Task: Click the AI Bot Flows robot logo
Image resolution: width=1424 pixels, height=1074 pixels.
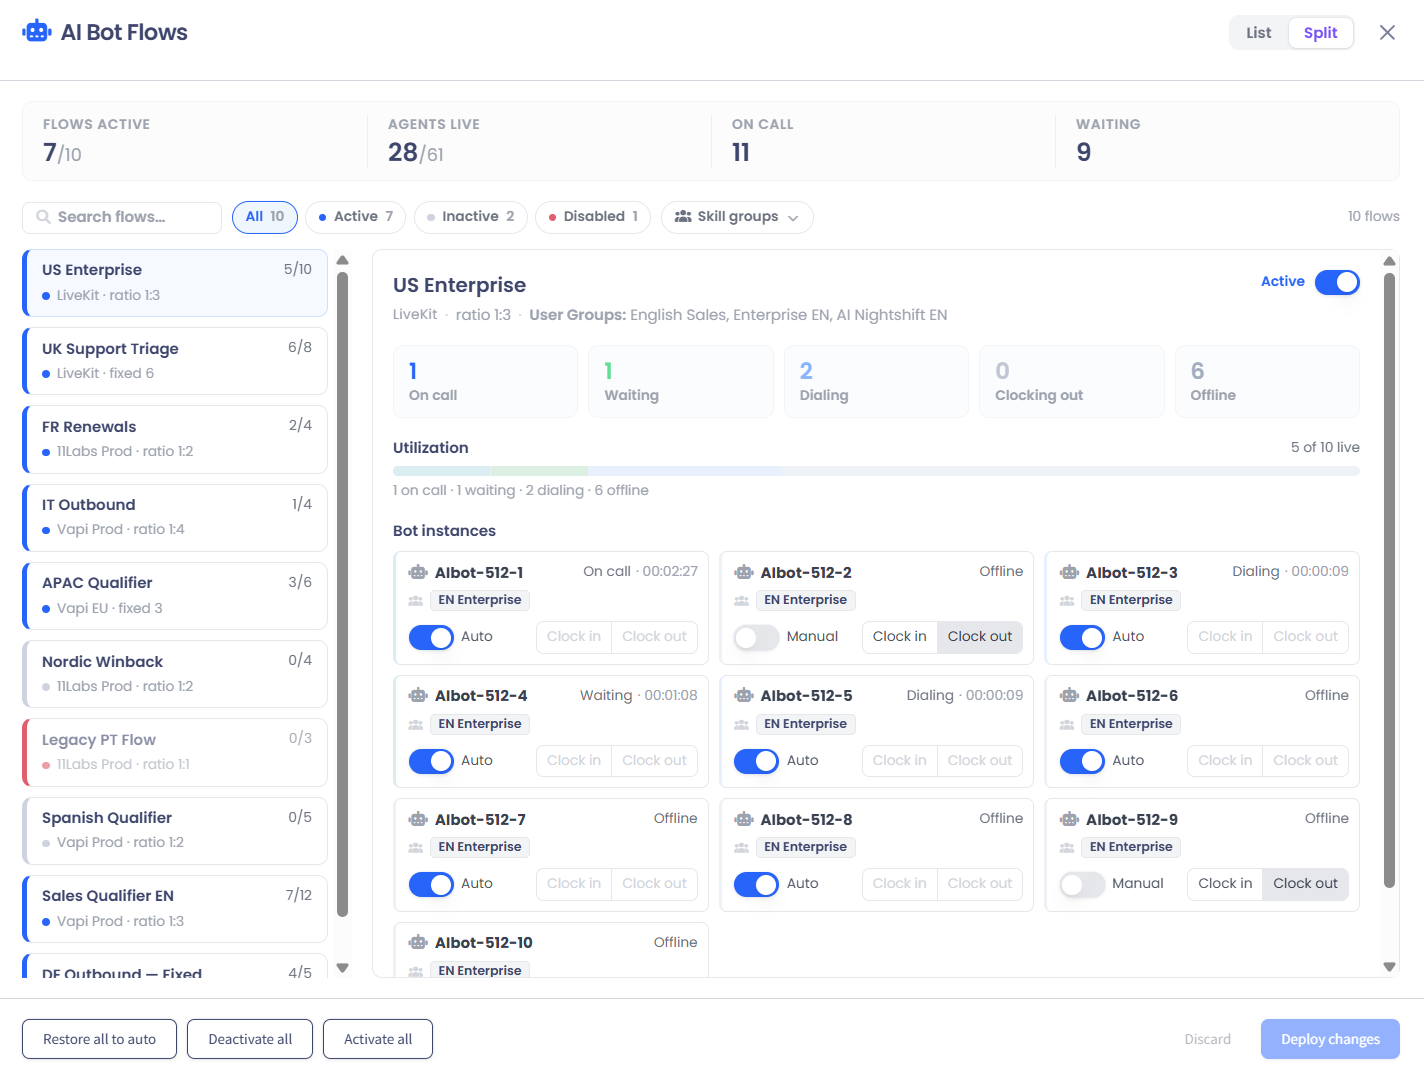Action: click(x=37, y=32)
